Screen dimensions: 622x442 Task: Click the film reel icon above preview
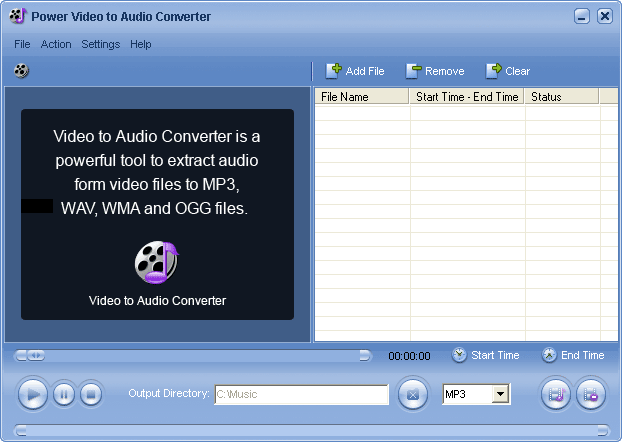[21, 71]
